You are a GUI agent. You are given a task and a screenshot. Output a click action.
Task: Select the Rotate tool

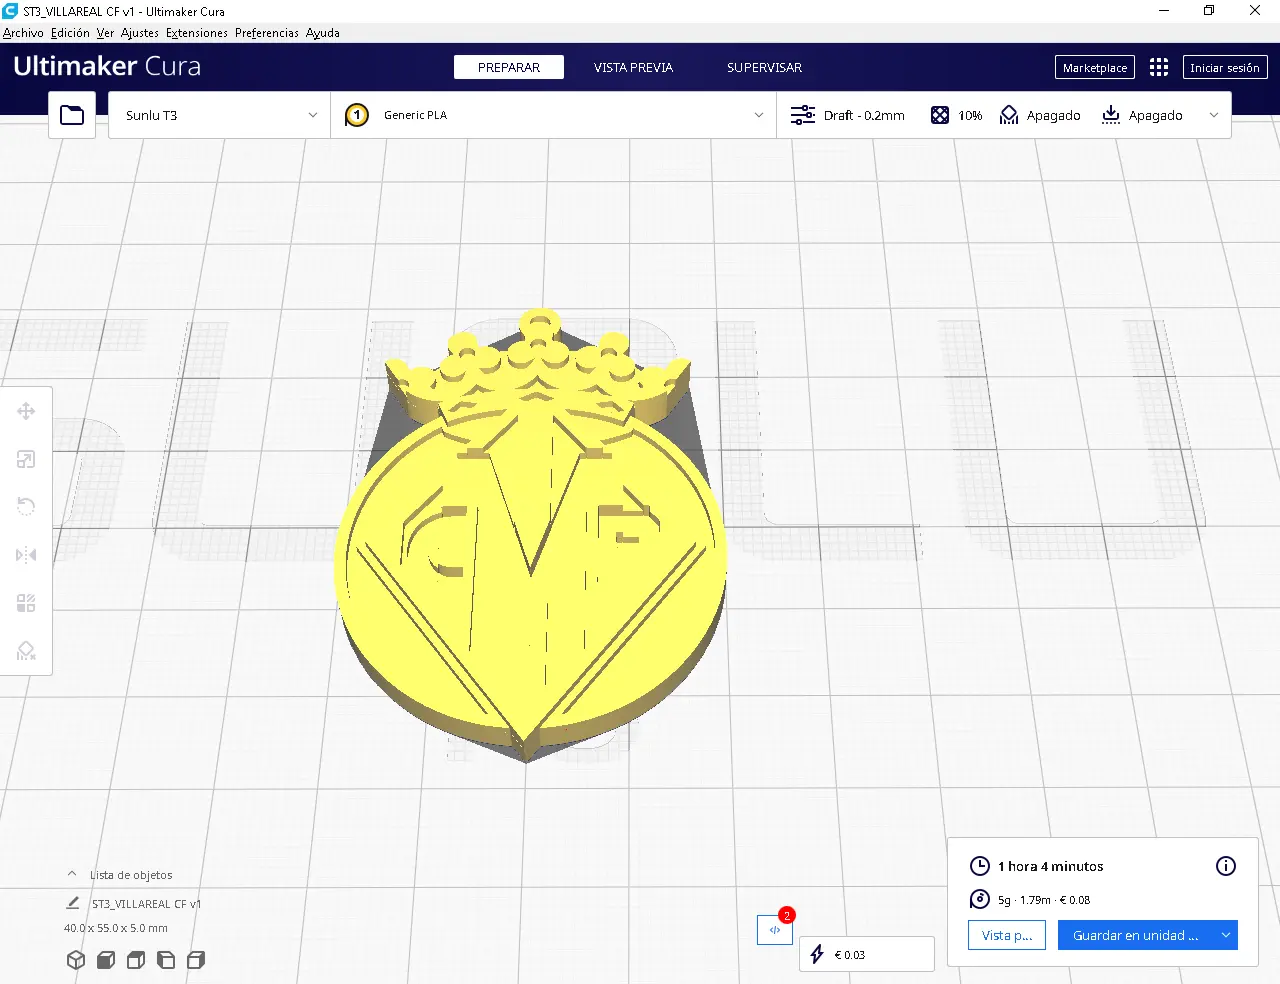click(26, 506)
